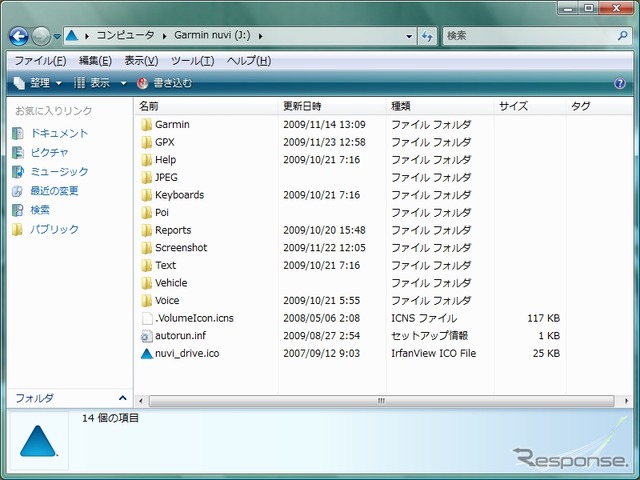Open the ヘルプ(H) menu
The image size is (640, 480).
point(249,61)
